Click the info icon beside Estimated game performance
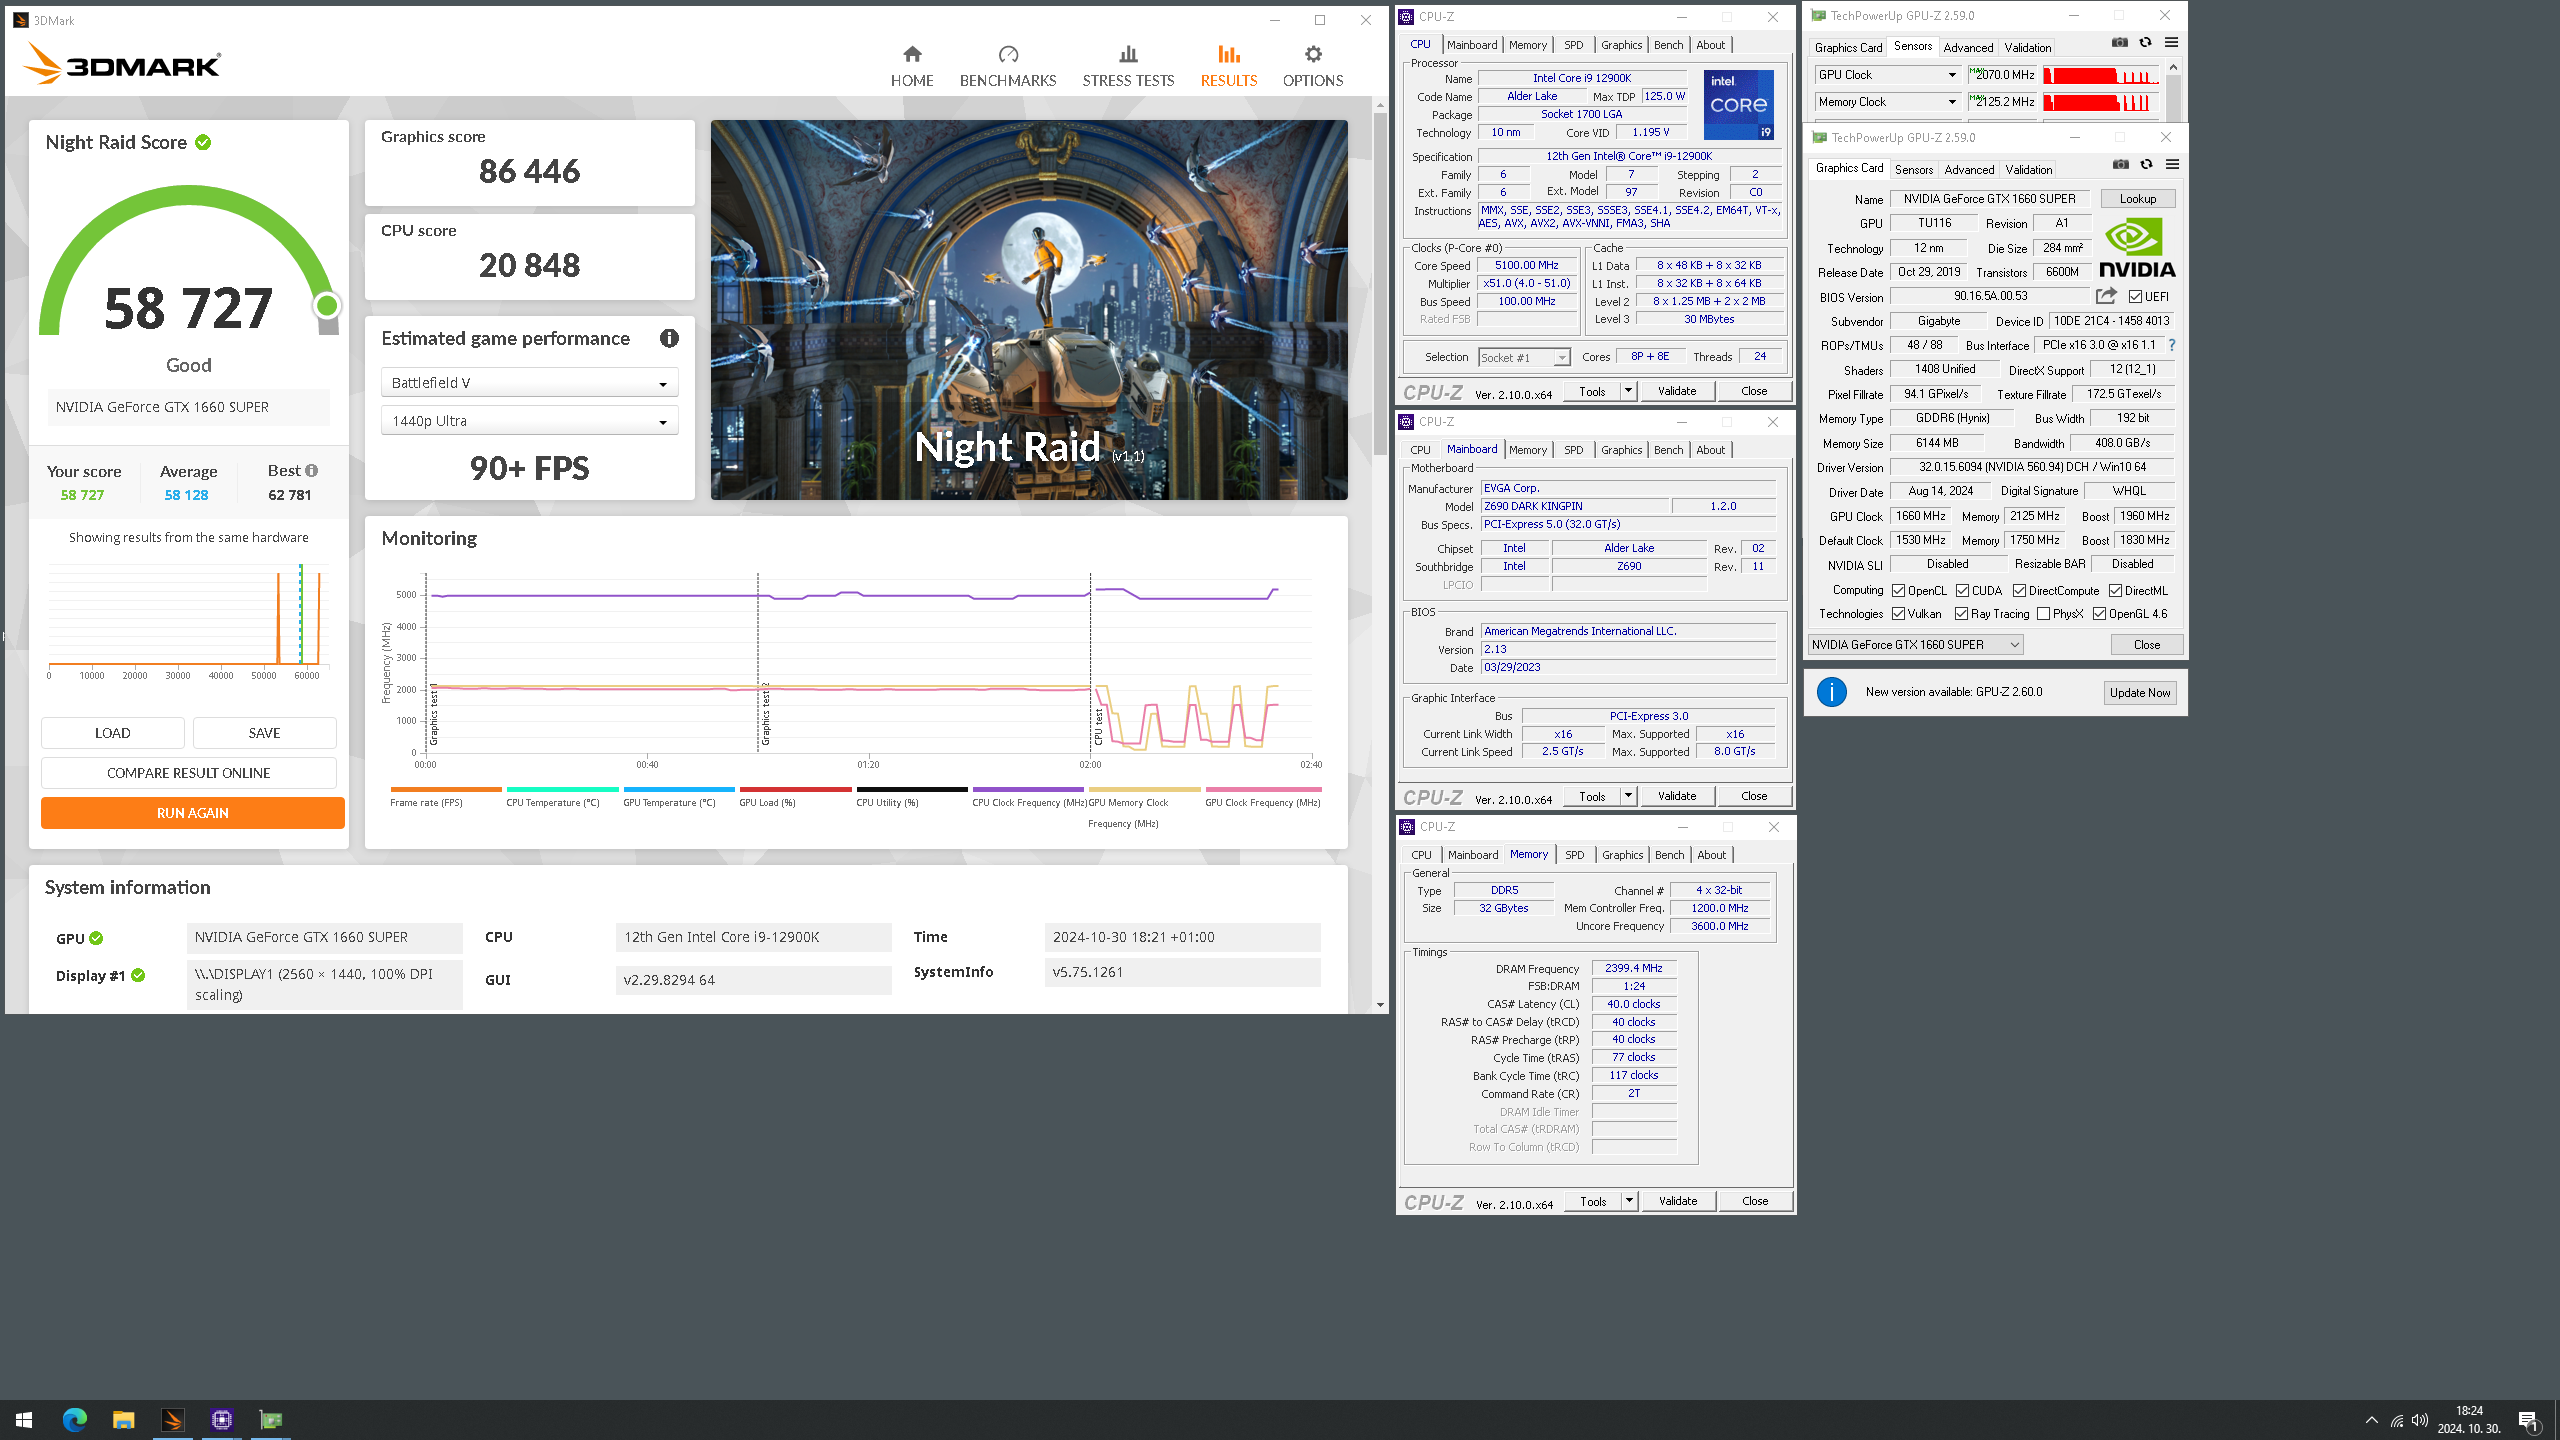Screen dimensions: 2560x1440 point(669,338)
